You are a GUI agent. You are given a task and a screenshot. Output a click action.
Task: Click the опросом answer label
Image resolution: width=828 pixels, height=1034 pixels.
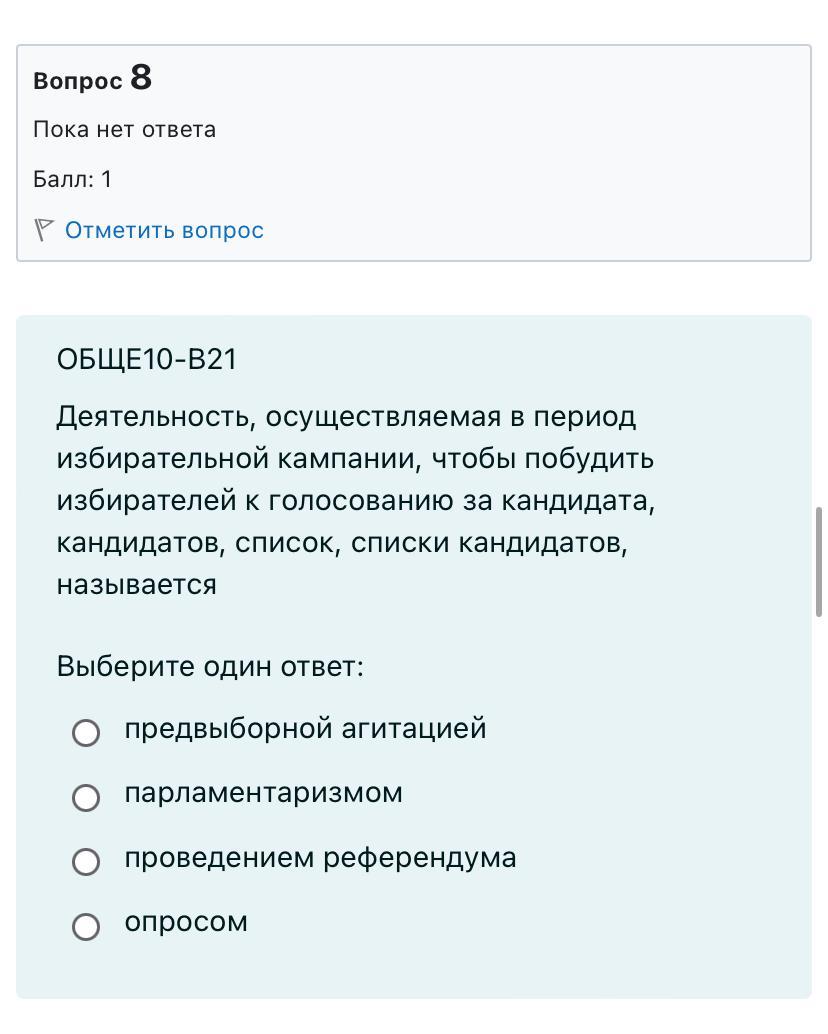click(186, 922)
